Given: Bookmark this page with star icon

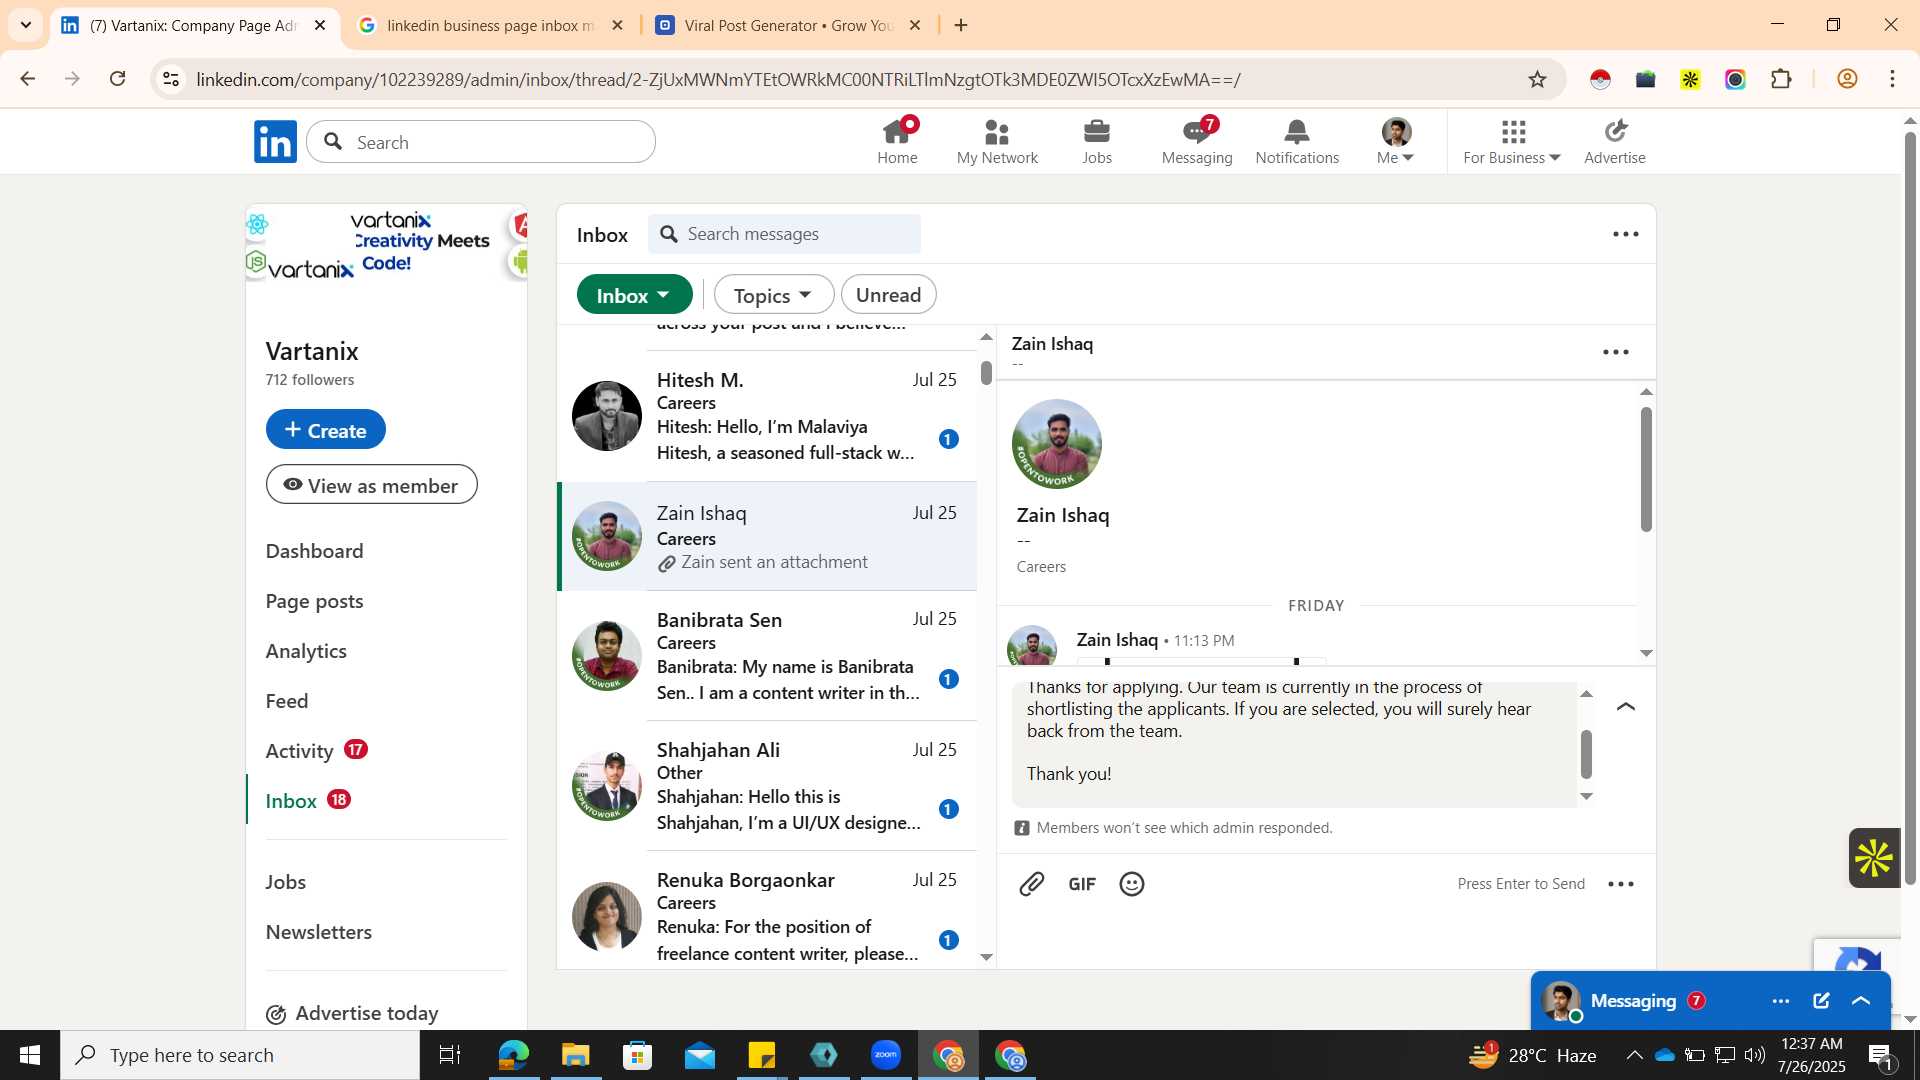Looking at the screenshot, I should coord(1538,79).
